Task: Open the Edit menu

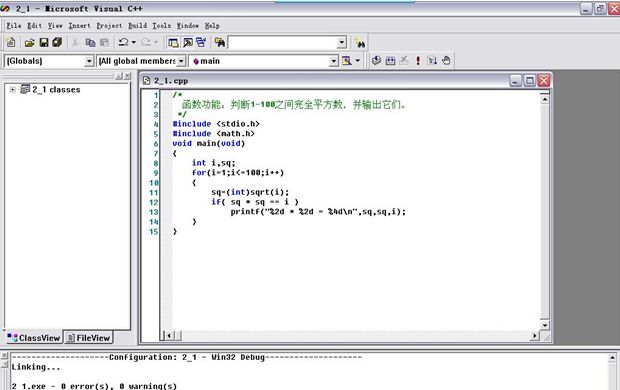Action: tap(34, 26)
